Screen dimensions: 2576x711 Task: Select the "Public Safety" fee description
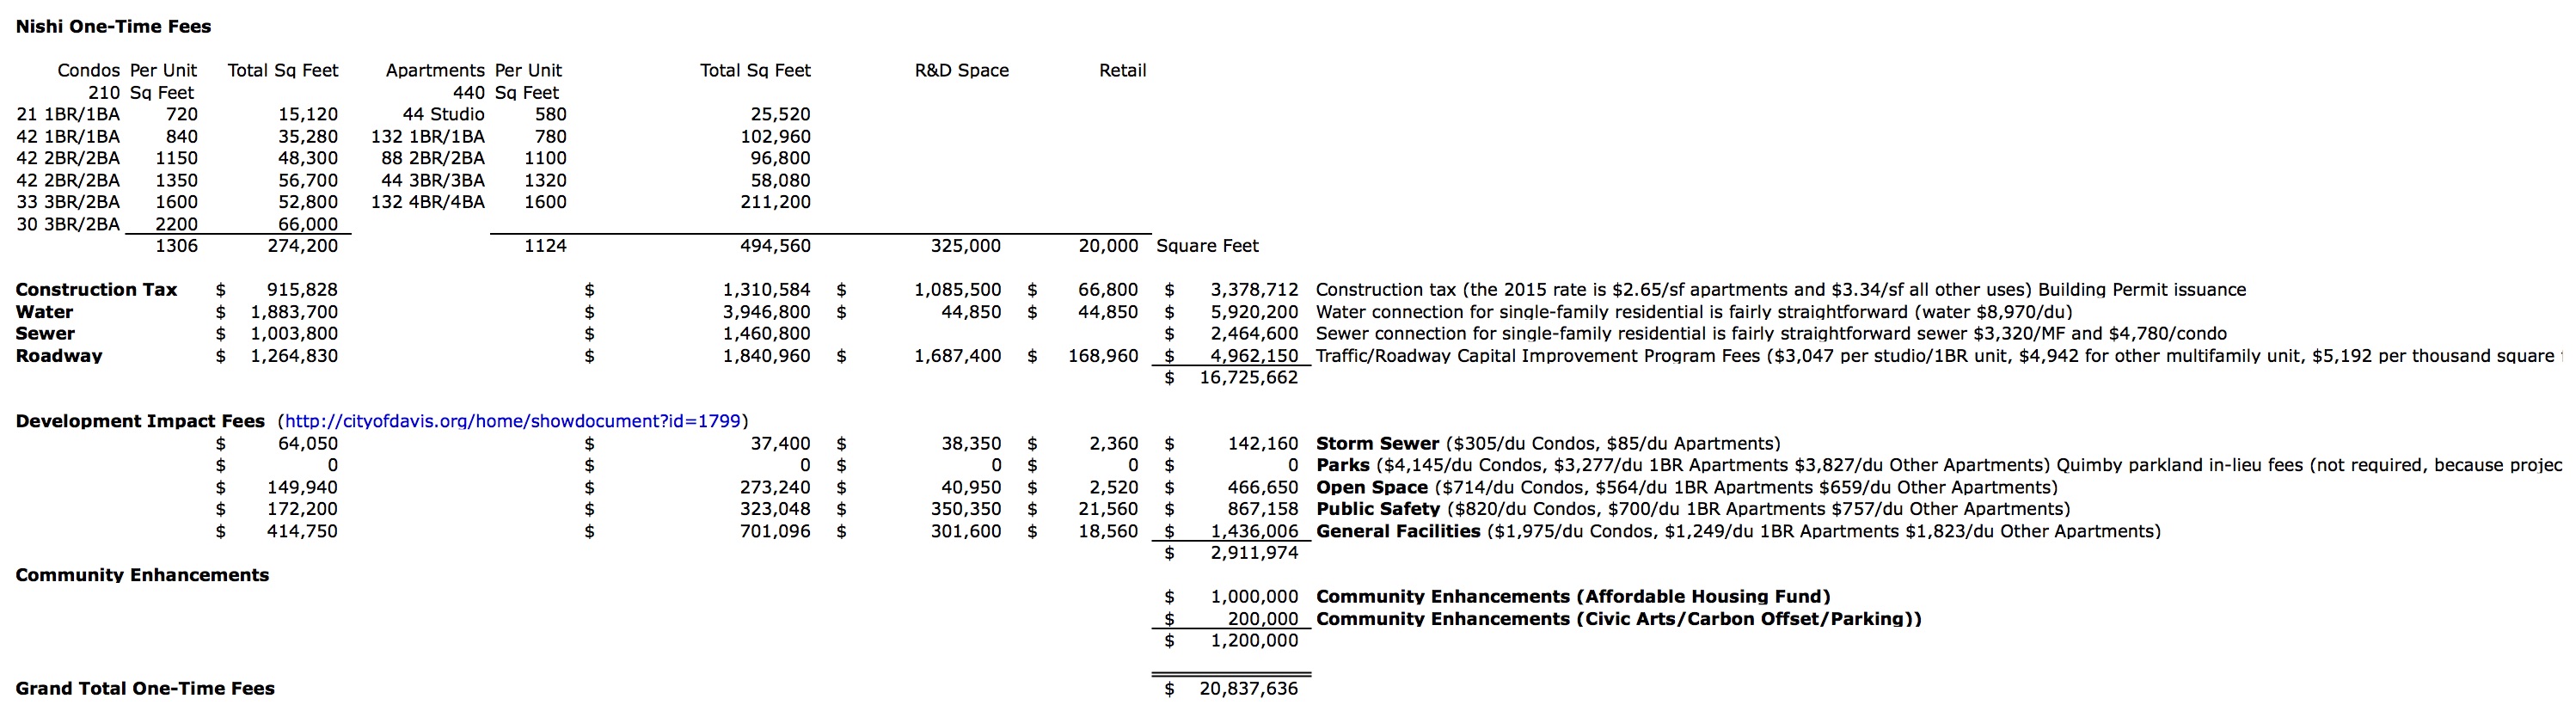pos(1377,509)
